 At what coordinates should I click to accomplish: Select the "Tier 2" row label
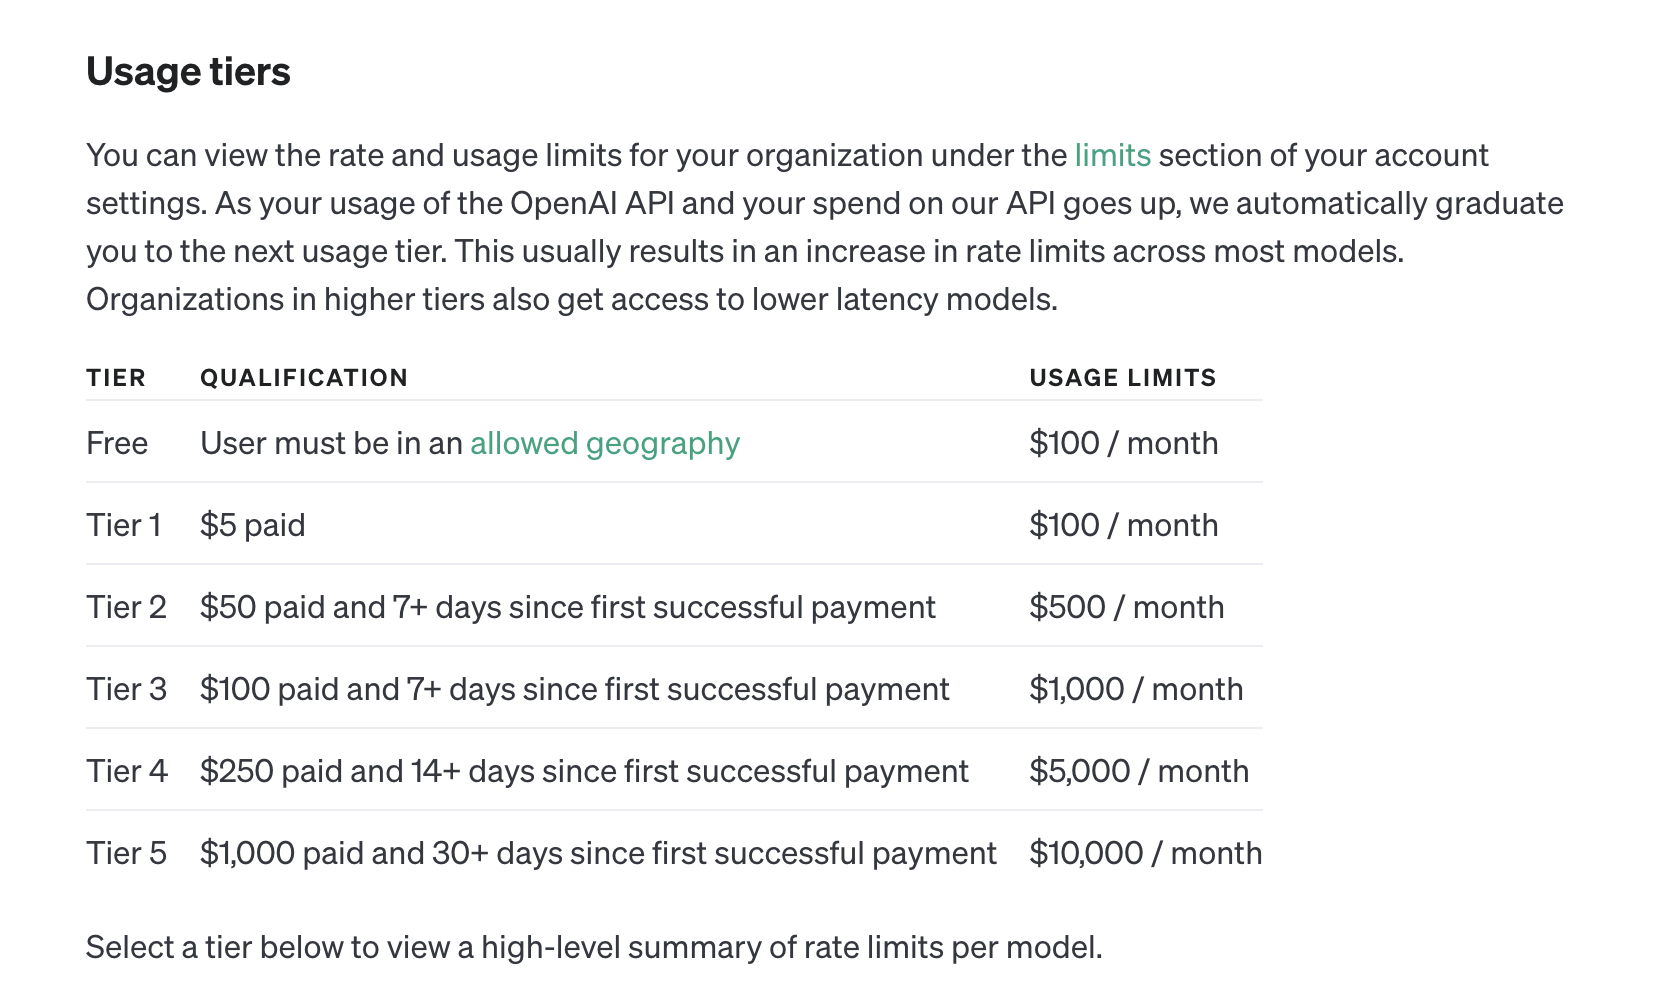[x=126, y=607]
